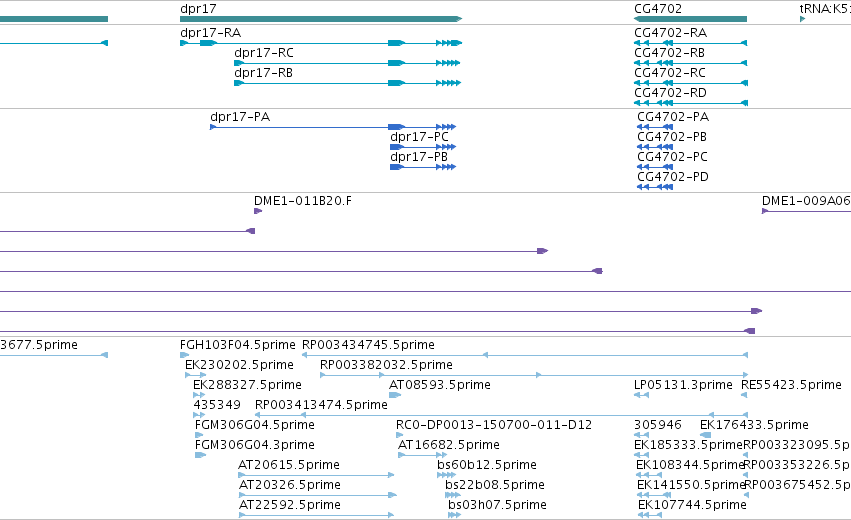The image size is (851, 520).
Task: Select AT16682.5prime EST label
Action: tap(449, 445)
